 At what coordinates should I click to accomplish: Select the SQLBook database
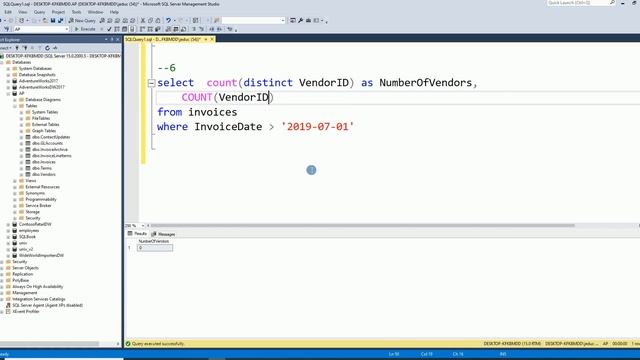[27, 237]
